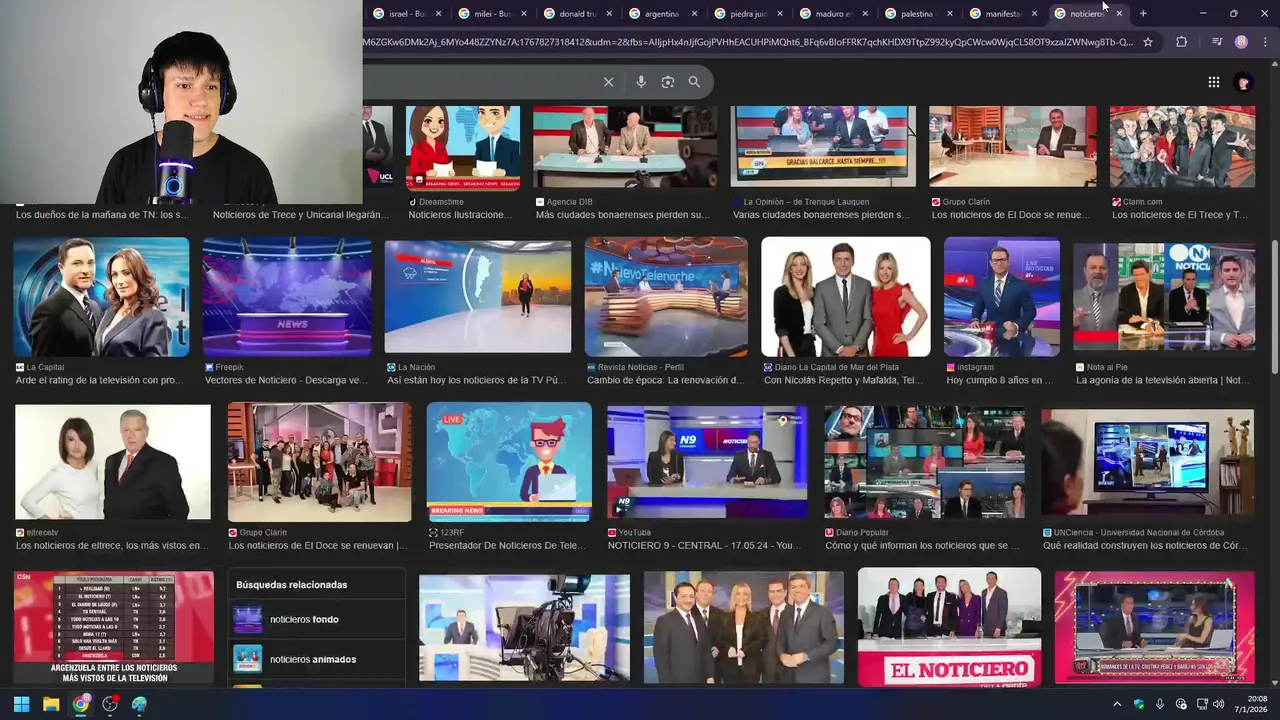This screenshot has height=720, width=1280.
Task: Open the taskbar volume control
Action: tap(1219, 704)
